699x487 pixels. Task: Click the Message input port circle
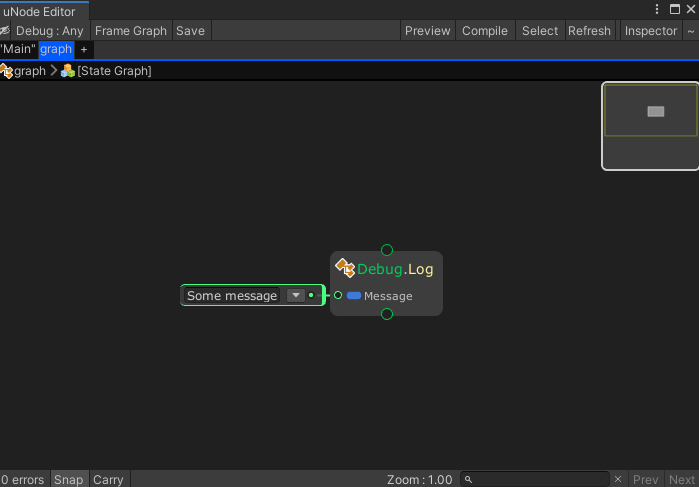[338, 295]
